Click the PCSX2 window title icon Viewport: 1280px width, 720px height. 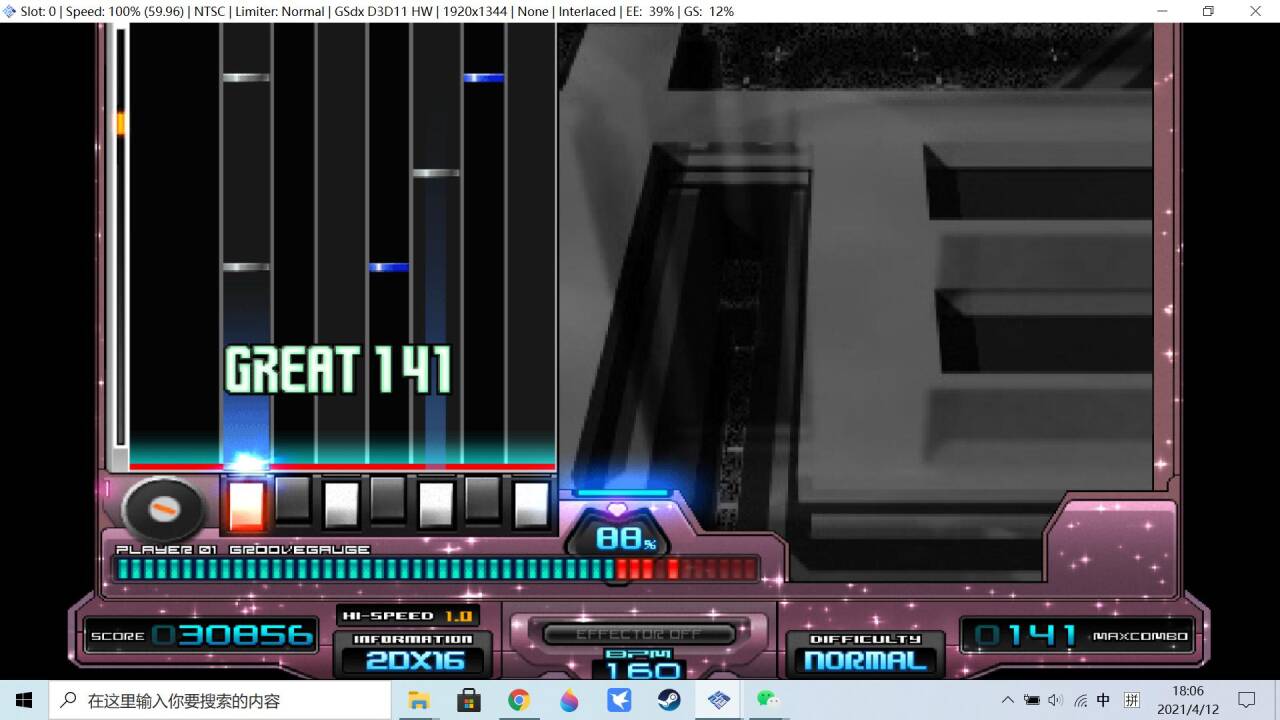click(x=10, y=11)
